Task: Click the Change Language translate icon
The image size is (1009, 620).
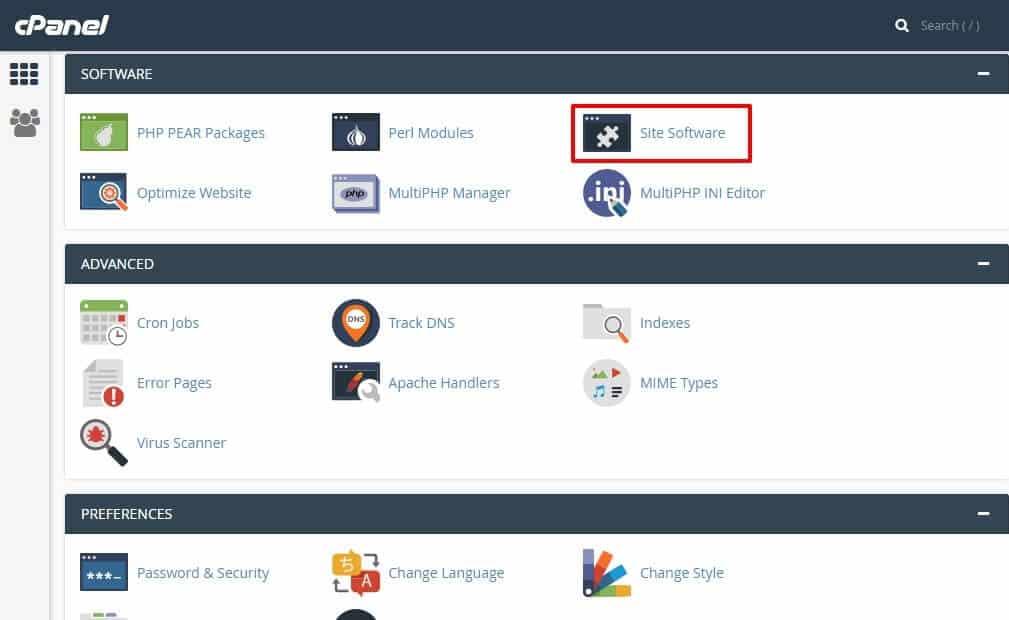Action: (355, 572)
